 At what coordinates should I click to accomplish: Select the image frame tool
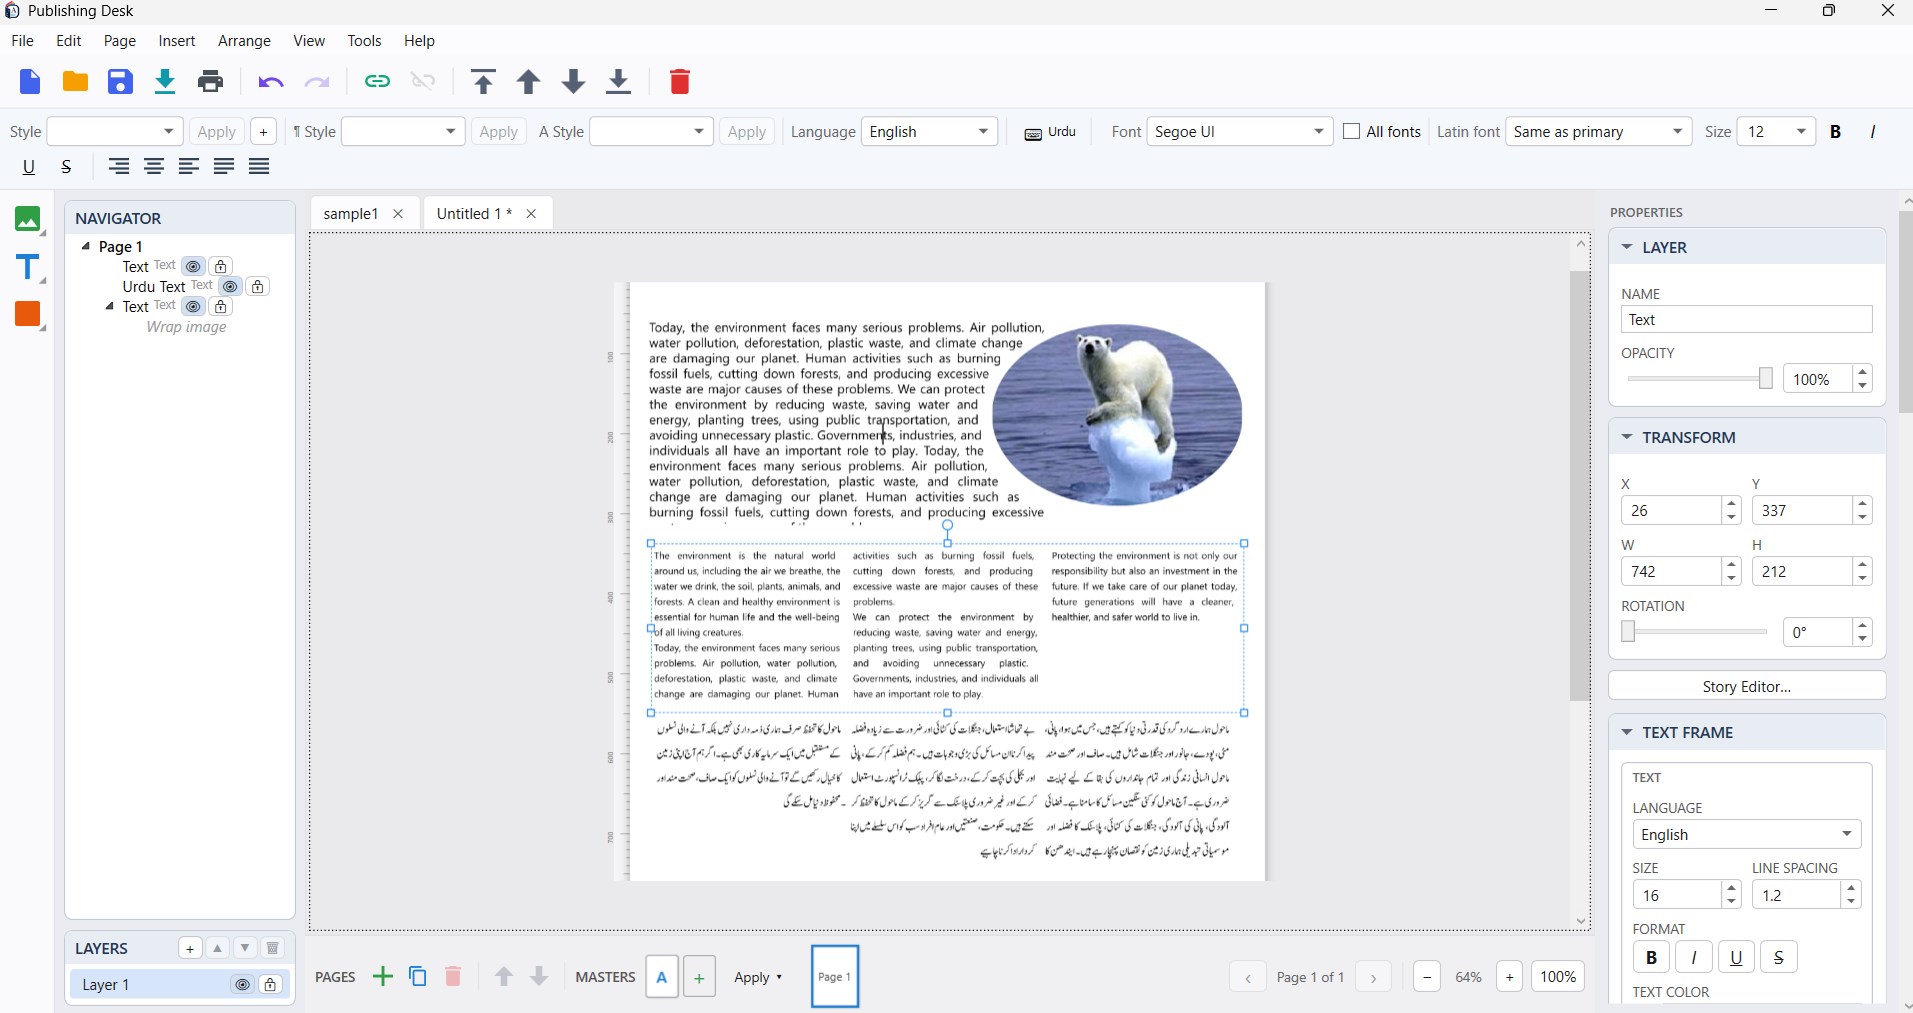28,220
